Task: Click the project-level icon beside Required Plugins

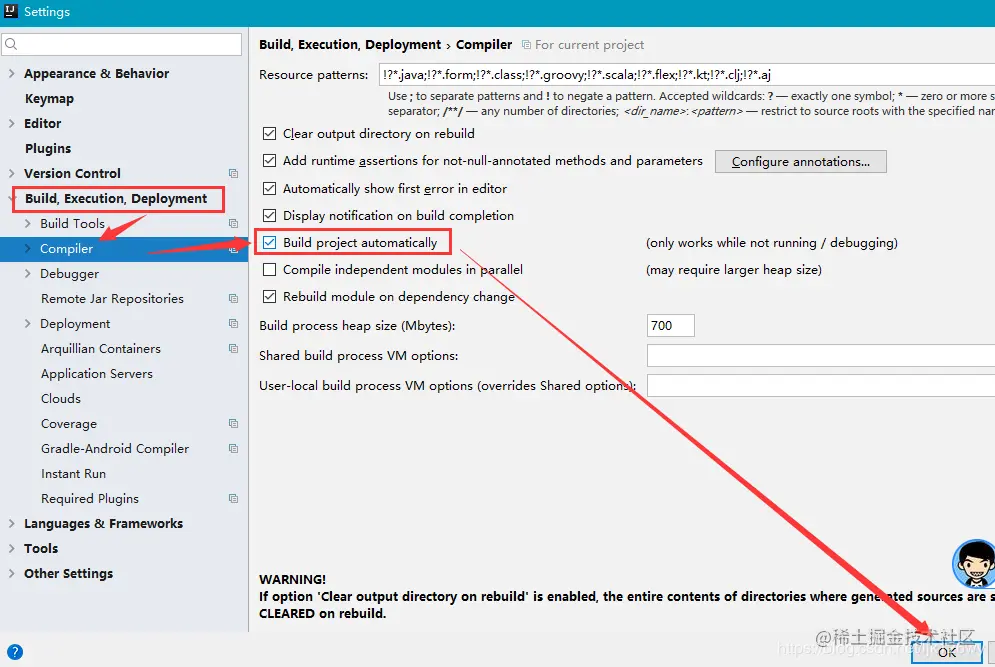Action: click(x=234, y=499)
